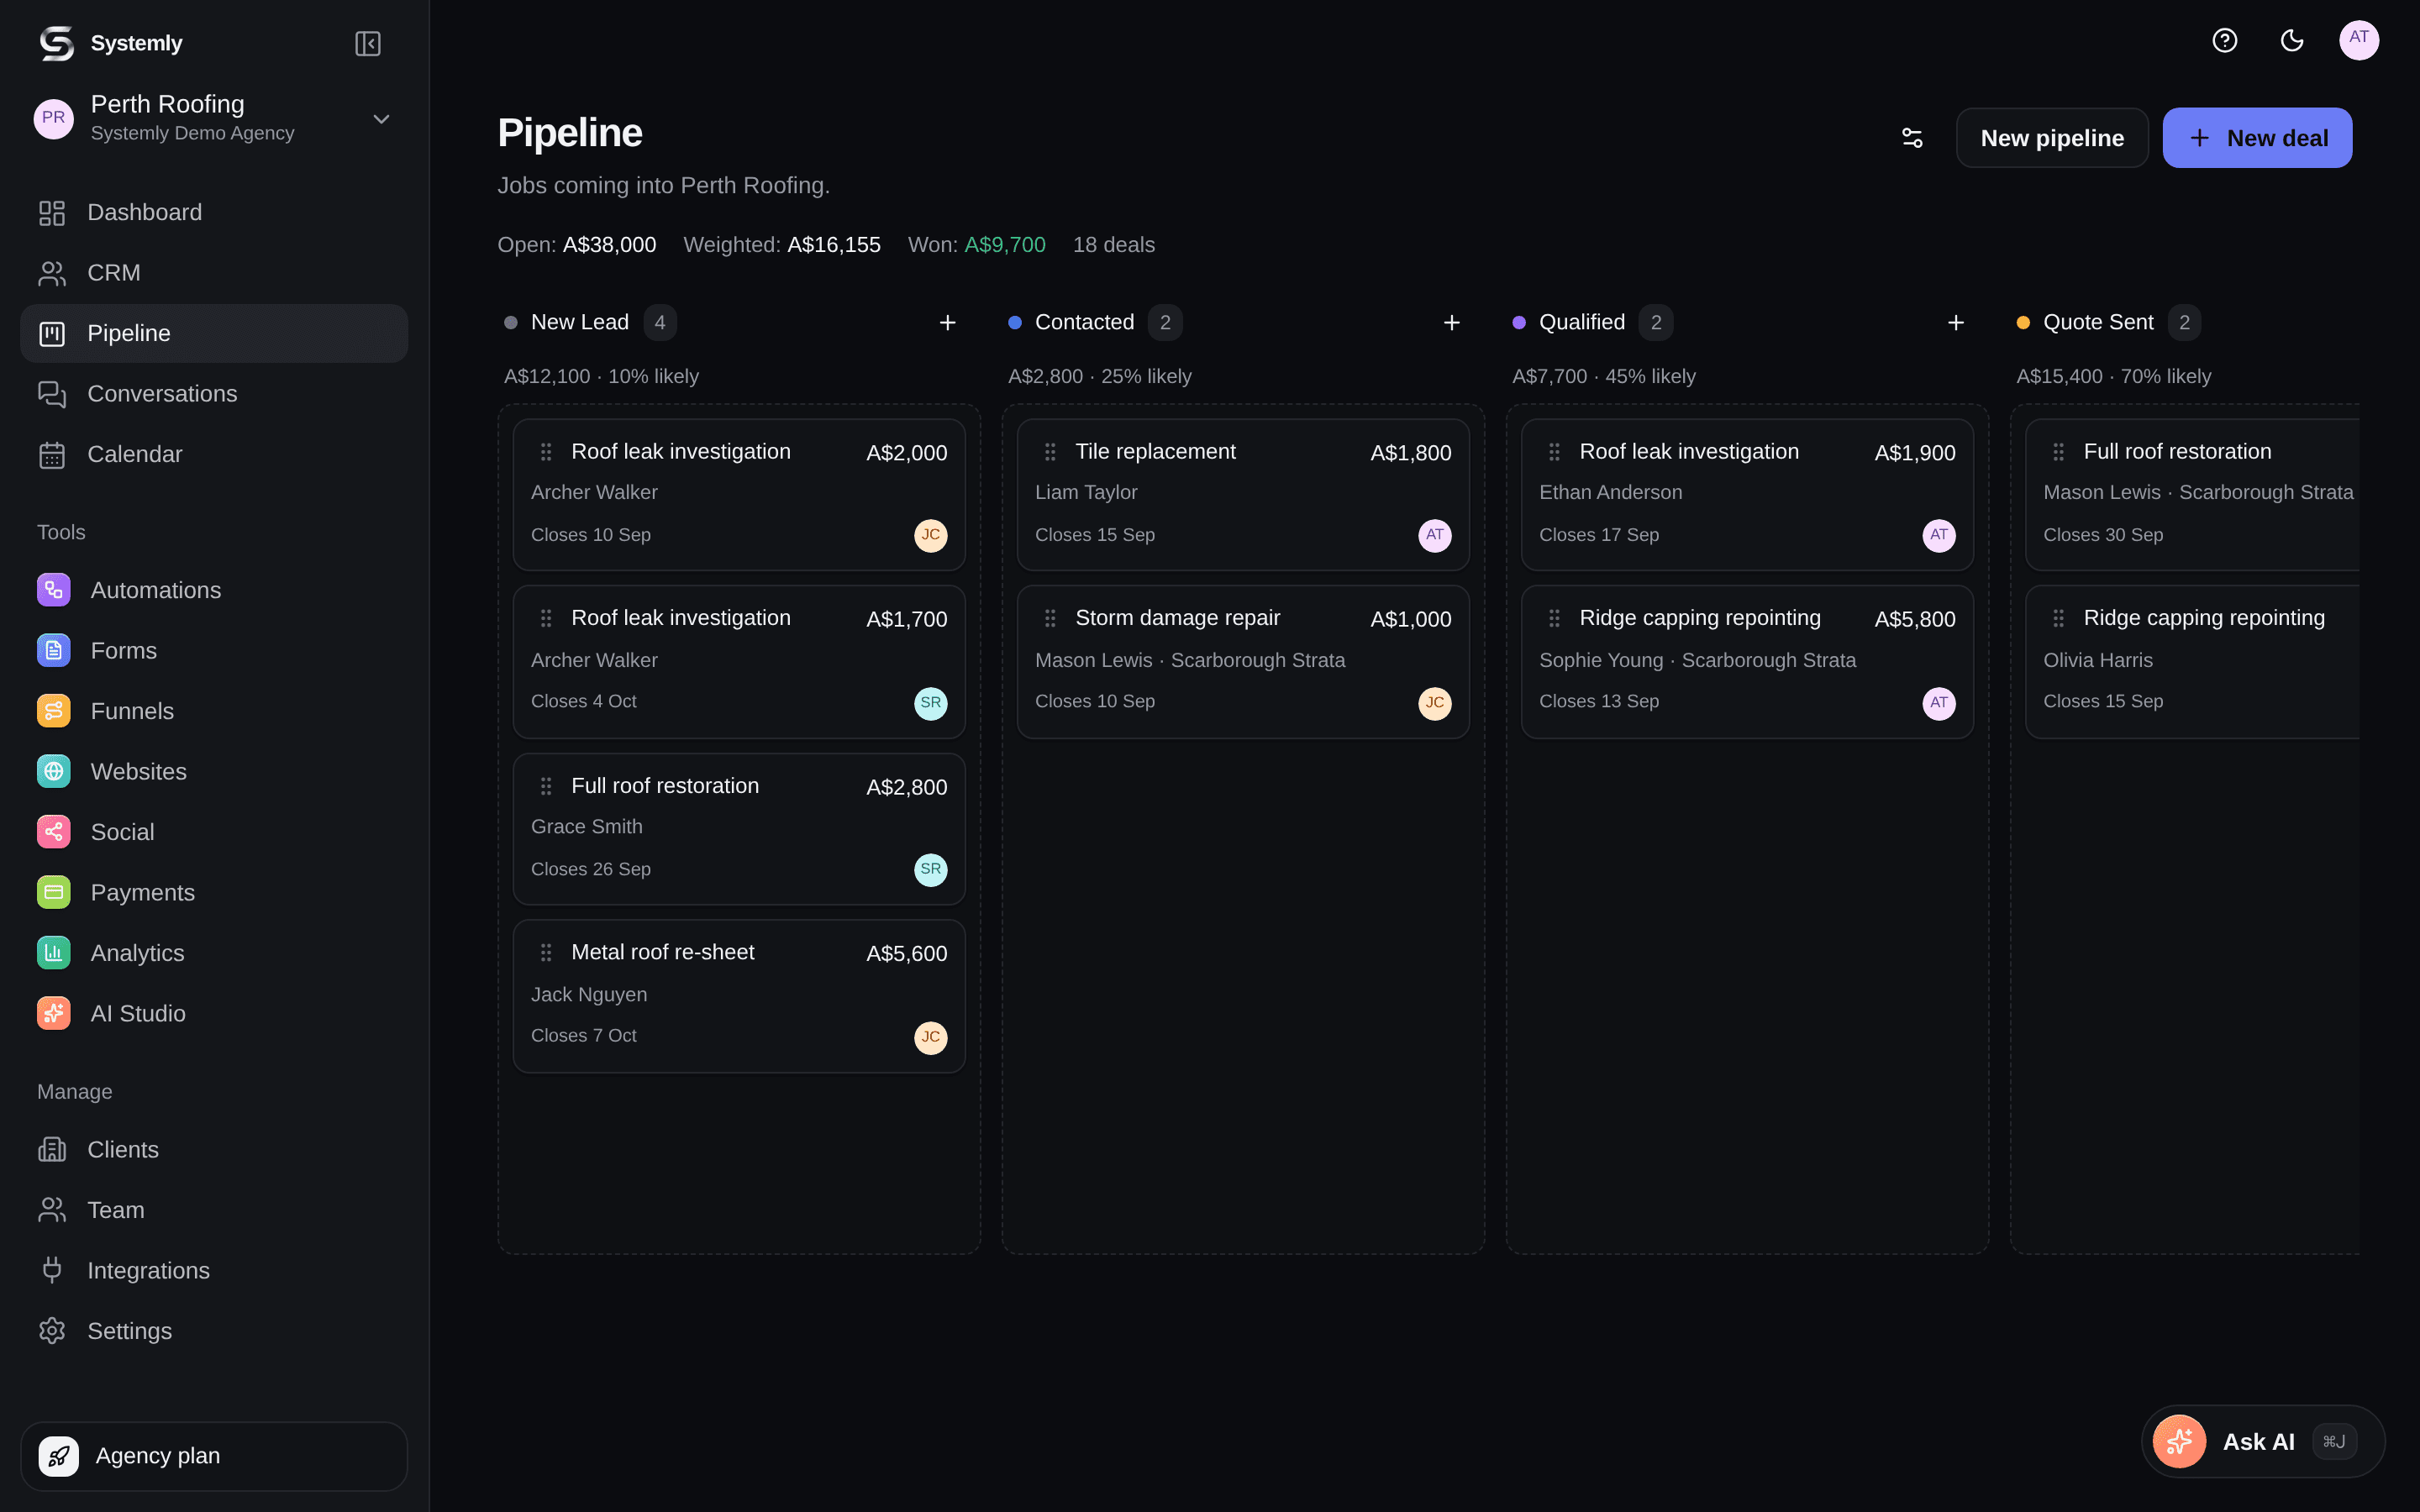Click the New deal button
Screen dimensions: 2420x1512
pyautogui.click(x=2257, y=138)
